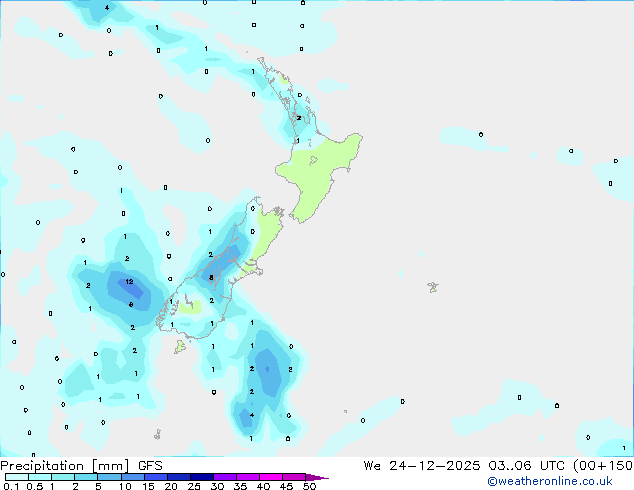Pick the 2–5 mm legend color swatch
The height and width of the screenshot is (490, 634).
(x=86, y=477)
